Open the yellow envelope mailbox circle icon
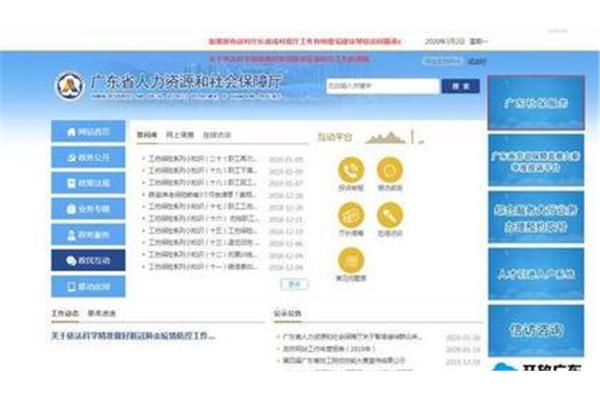The height and width of the screenshot is (400, 600). [351, 215]
